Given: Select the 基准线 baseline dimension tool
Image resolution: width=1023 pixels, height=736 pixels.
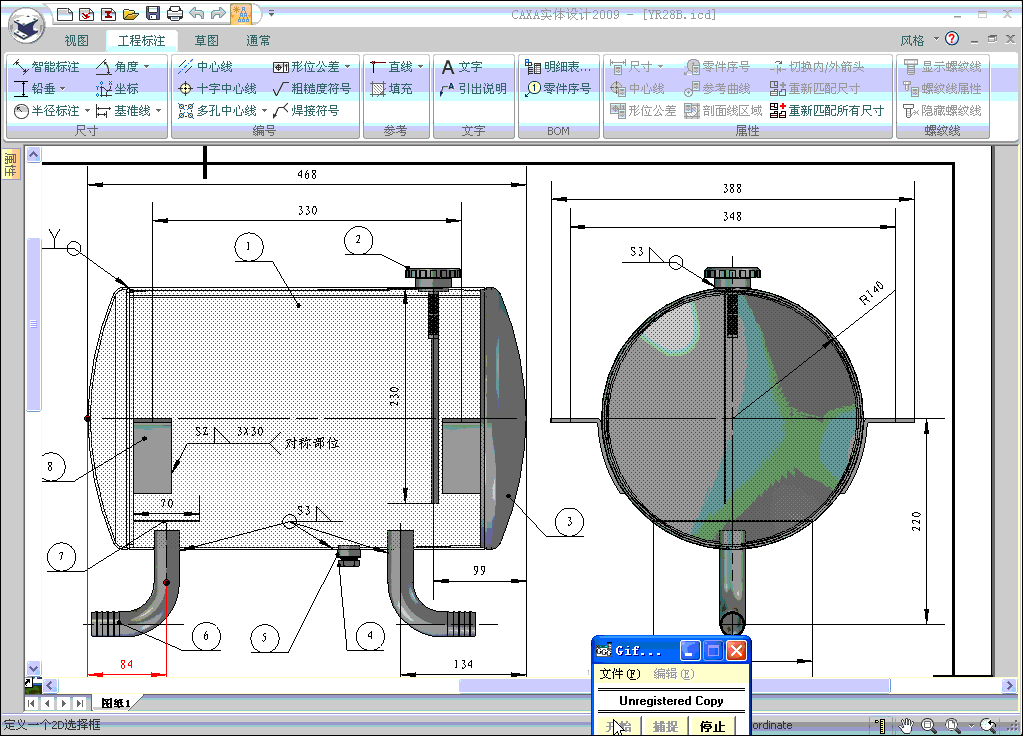Looking at the screenshot, I should pyautogui.click(x=123, y=110).
